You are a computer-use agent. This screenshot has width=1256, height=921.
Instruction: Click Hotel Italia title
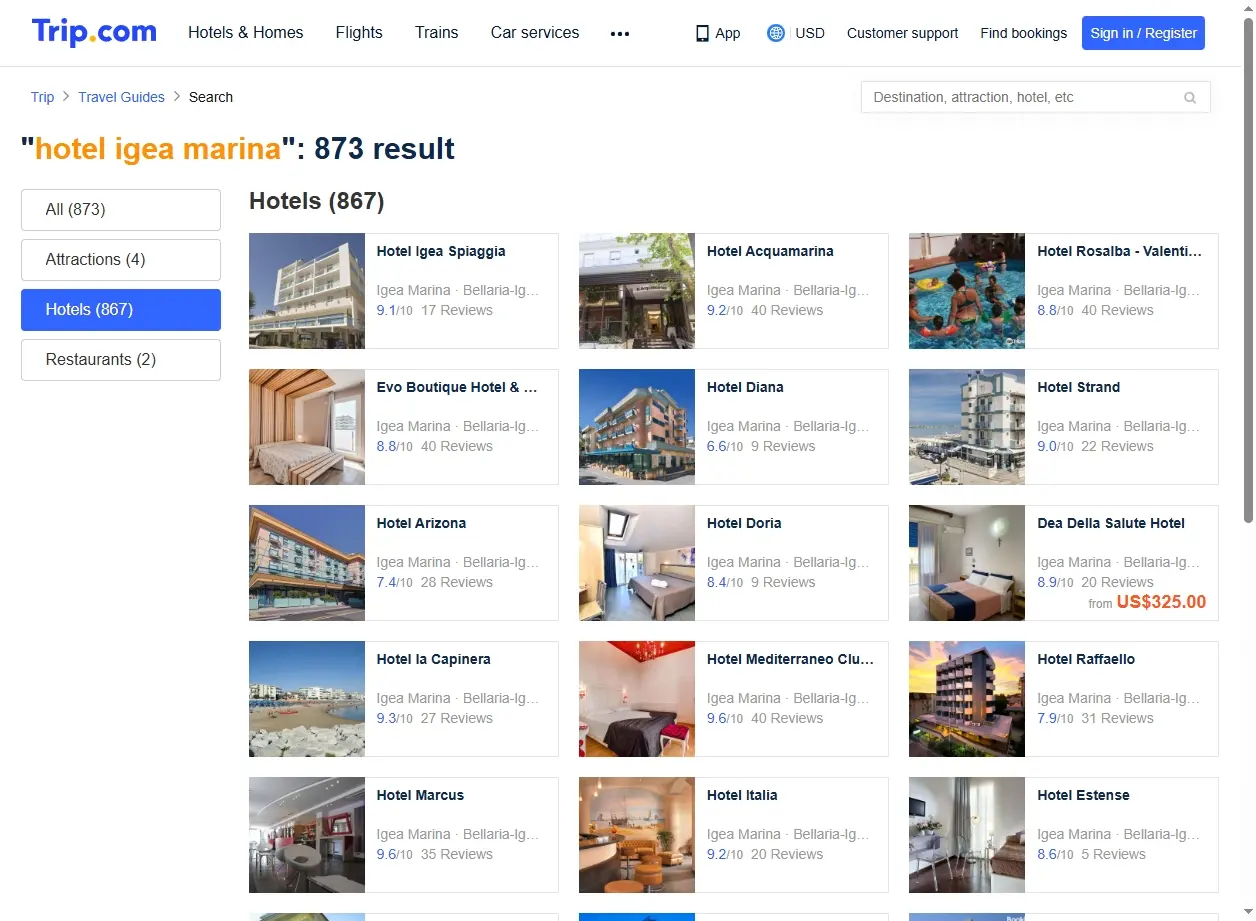pyautogui.click(x=742, y=795)
